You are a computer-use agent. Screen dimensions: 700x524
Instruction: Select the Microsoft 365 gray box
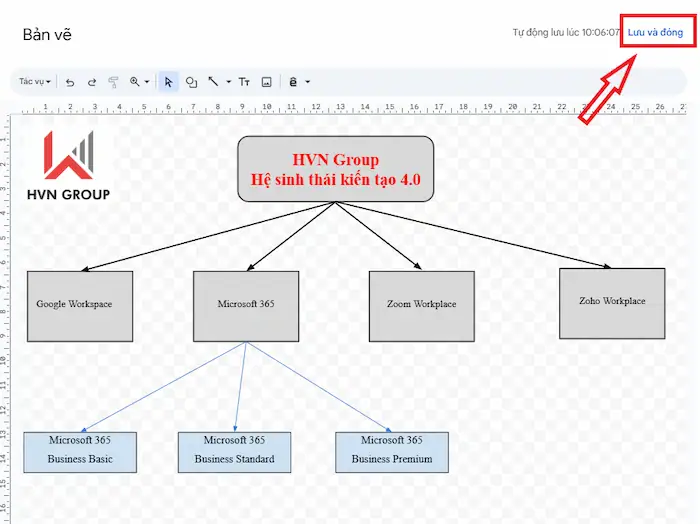click(246, 306)
